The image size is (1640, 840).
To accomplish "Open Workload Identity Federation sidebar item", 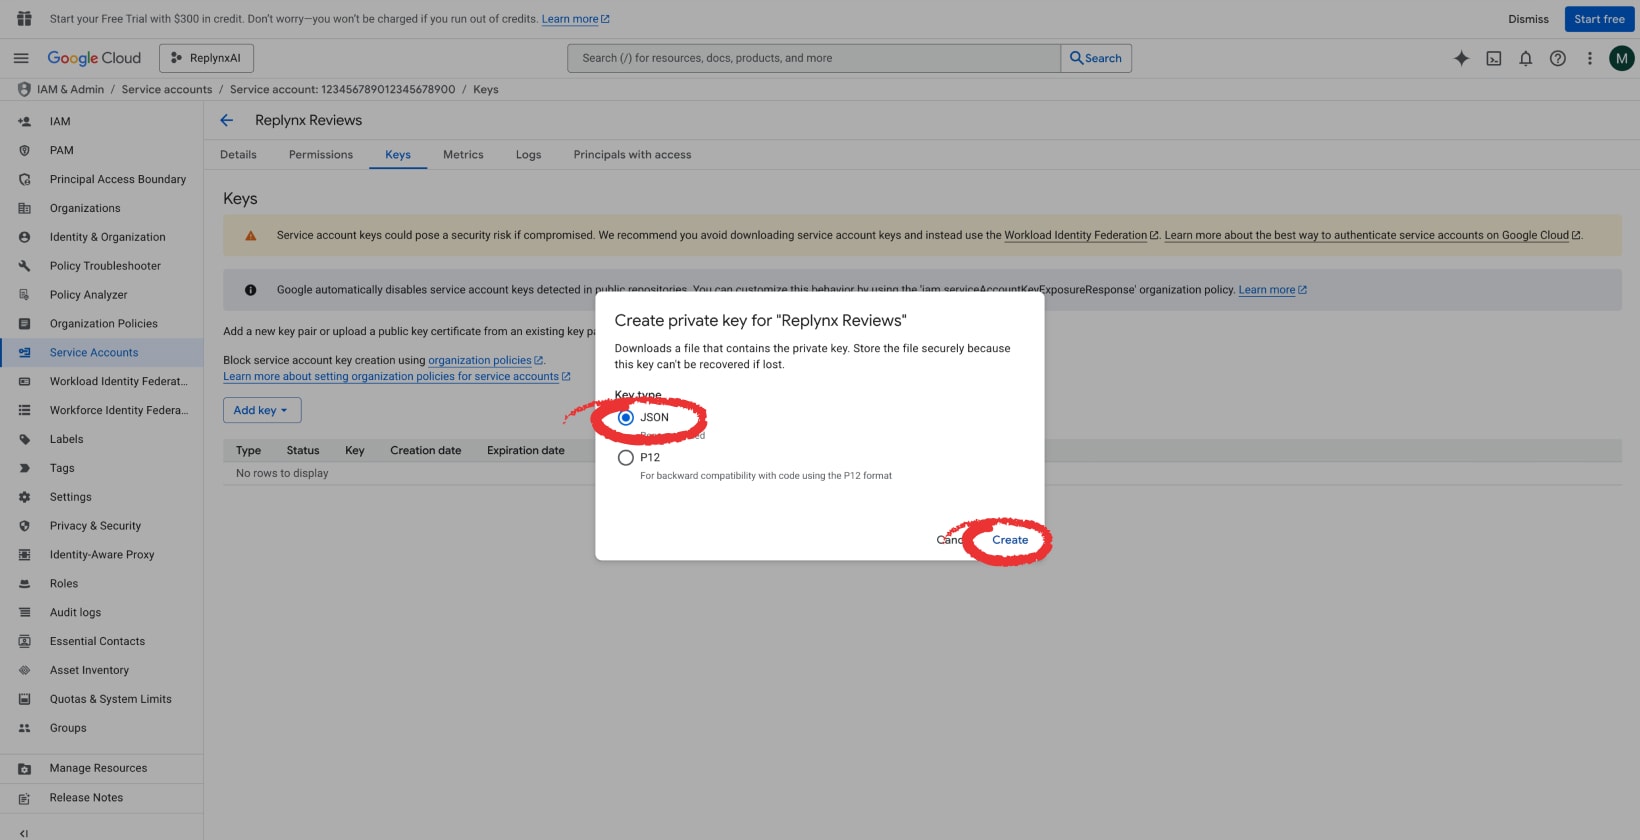I will coord(101,381).
